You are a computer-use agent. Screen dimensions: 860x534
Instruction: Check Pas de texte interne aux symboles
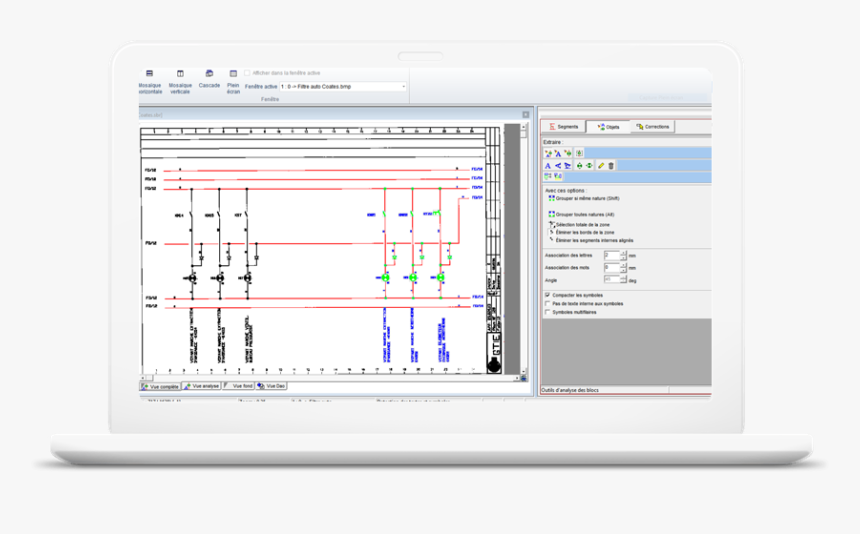547,303
